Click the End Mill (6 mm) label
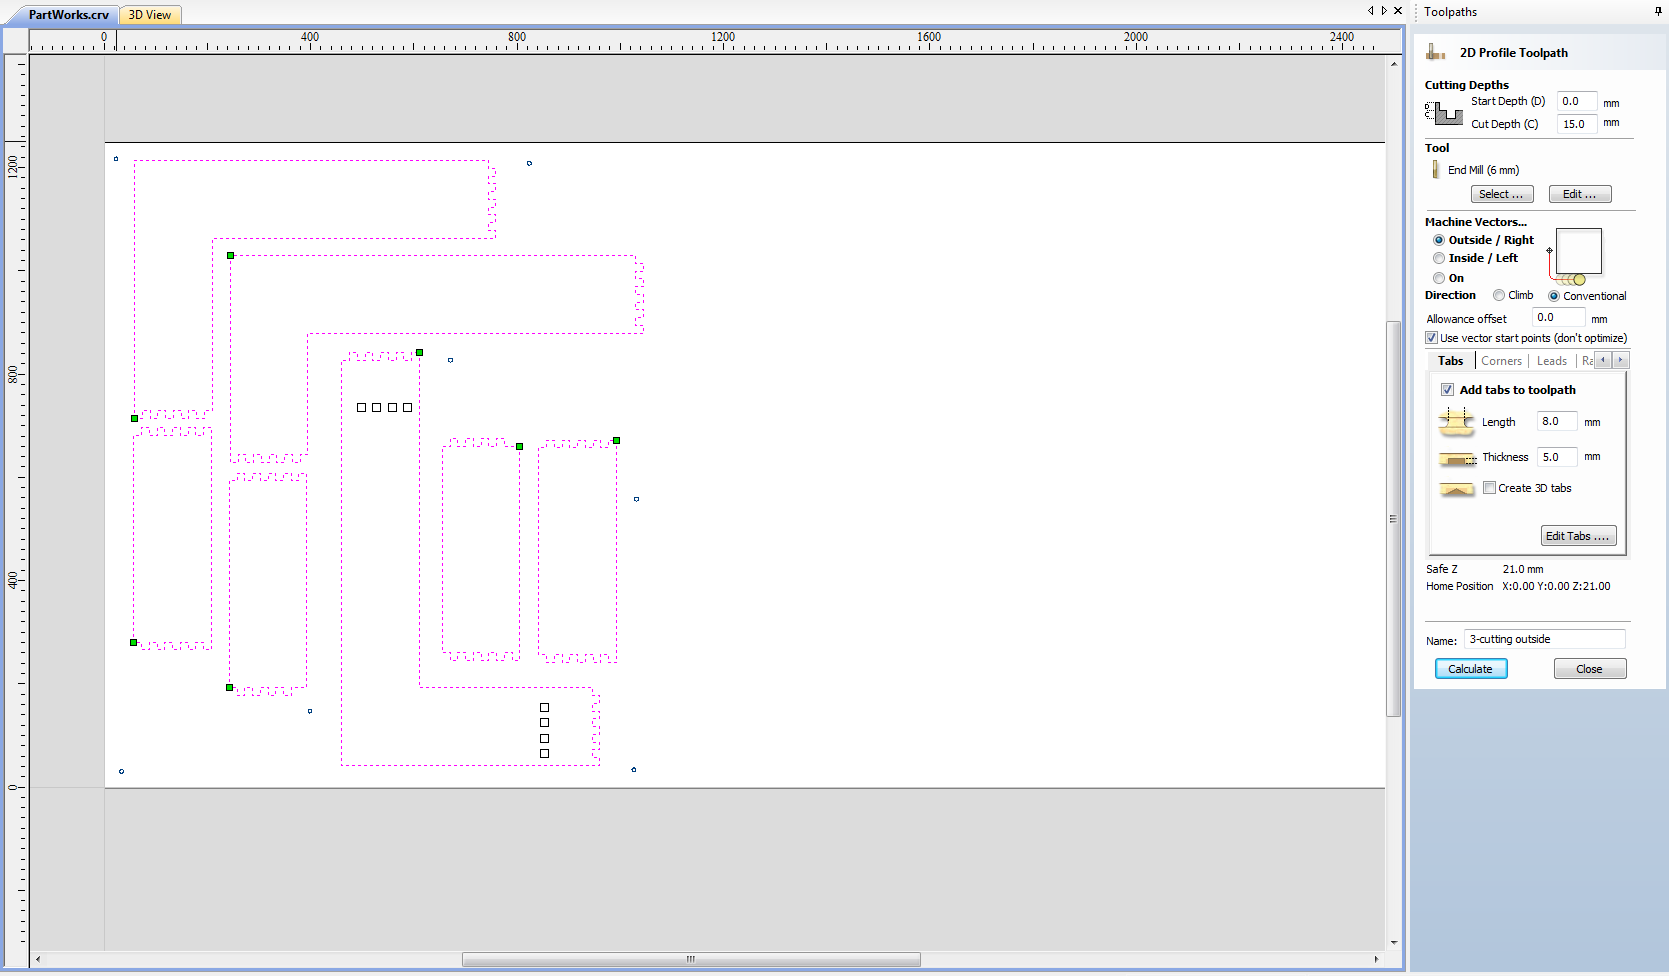 1483,170
